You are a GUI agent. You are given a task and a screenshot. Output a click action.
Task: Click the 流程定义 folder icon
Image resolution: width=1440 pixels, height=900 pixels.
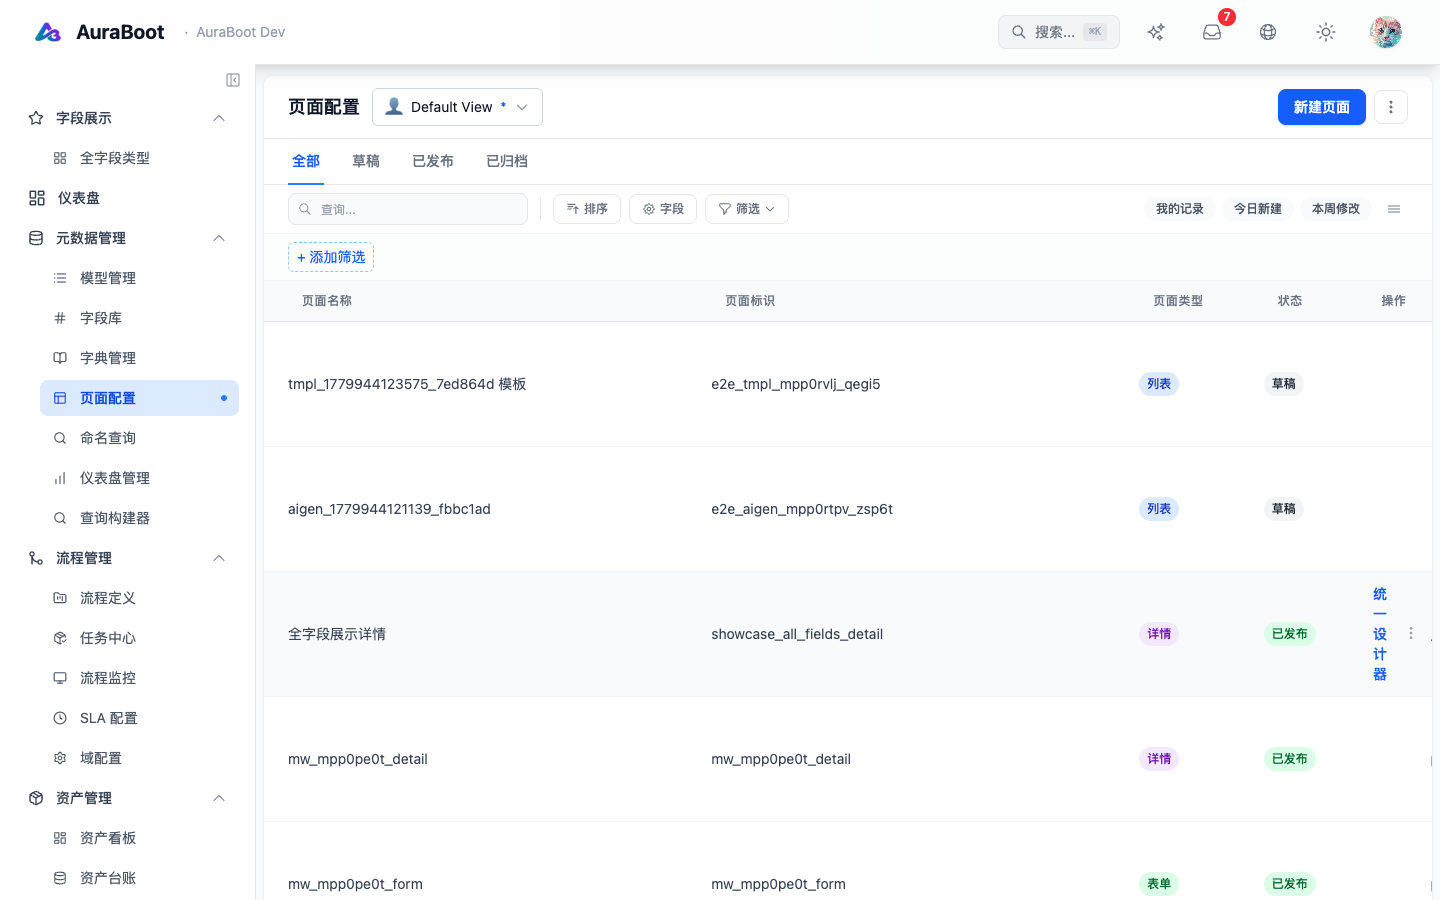coord(60,598)
